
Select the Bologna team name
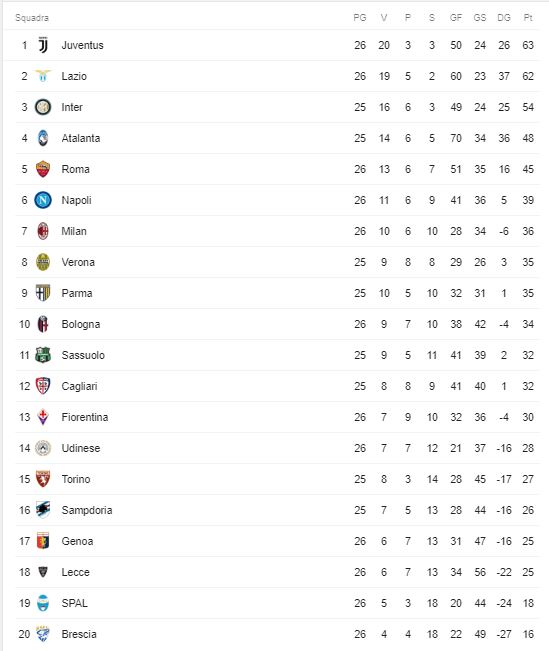pyautogui.click(x=81, y=324)
